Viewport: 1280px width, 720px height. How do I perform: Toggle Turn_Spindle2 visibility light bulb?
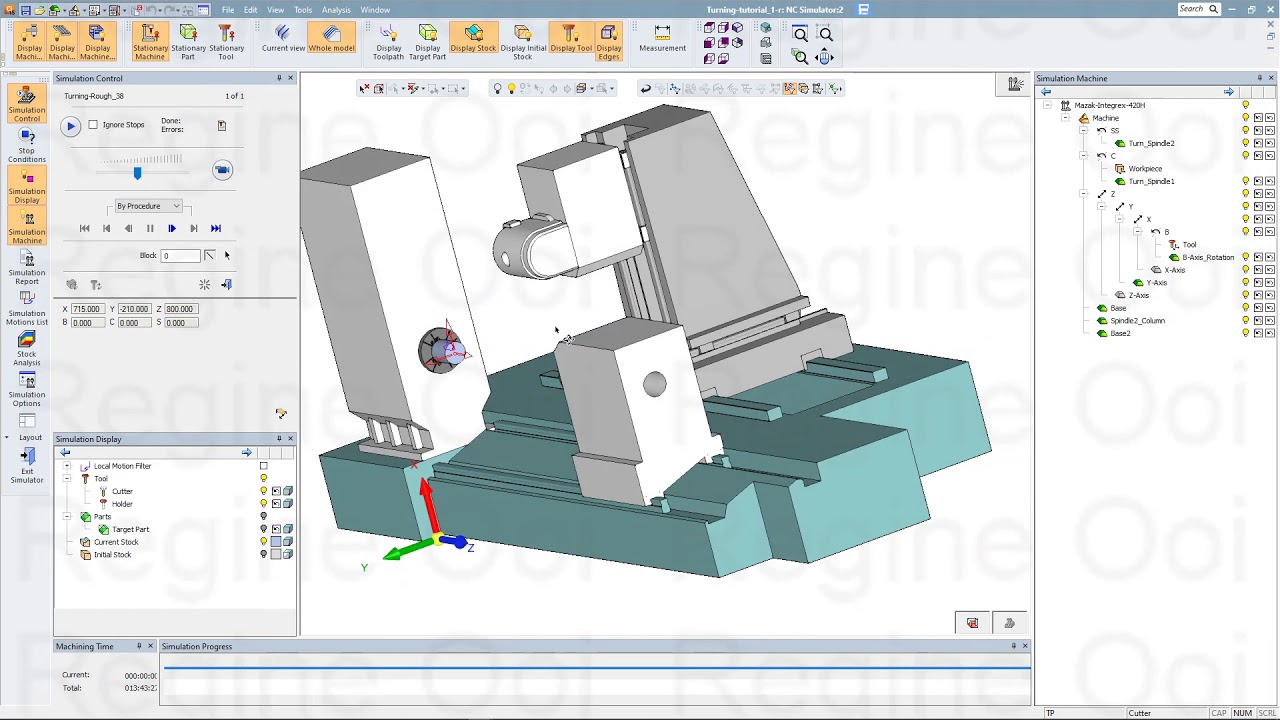pos(1246,143)
